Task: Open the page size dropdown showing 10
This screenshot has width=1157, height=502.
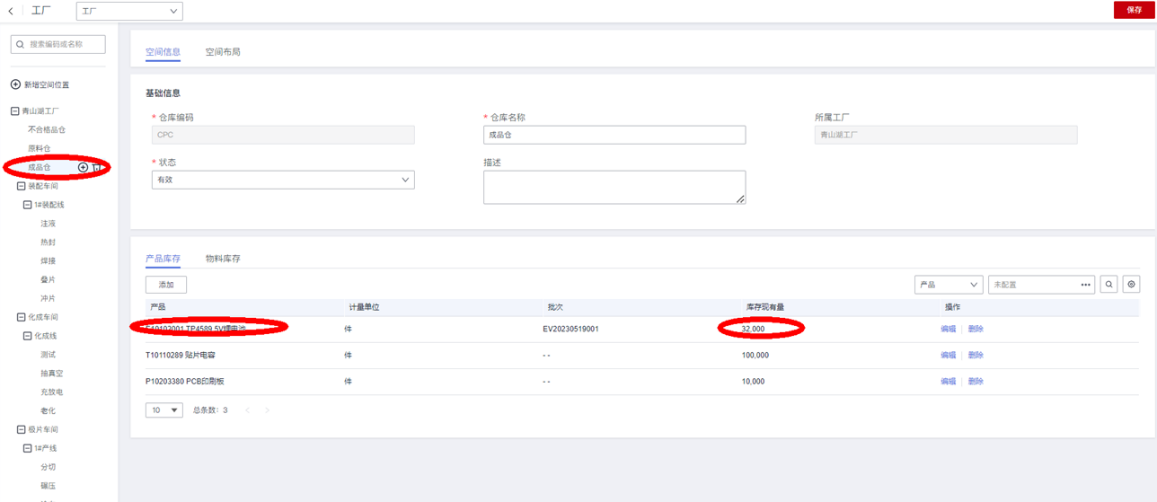Action: pos(164,410)
